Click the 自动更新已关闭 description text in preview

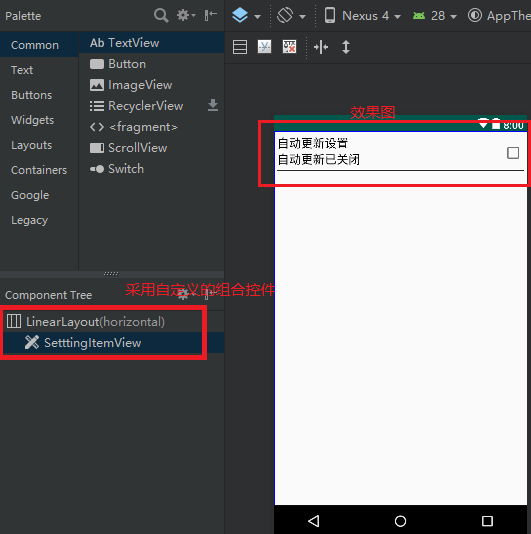pos(318,159)
